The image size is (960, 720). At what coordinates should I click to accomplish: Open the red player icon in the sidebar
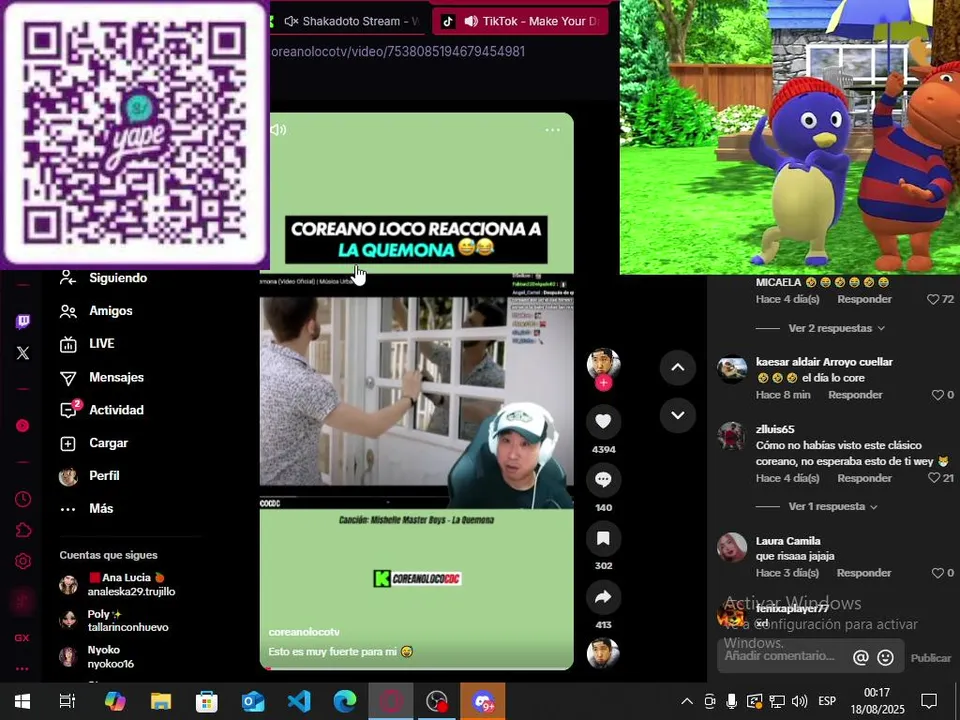tap(23, 426)
